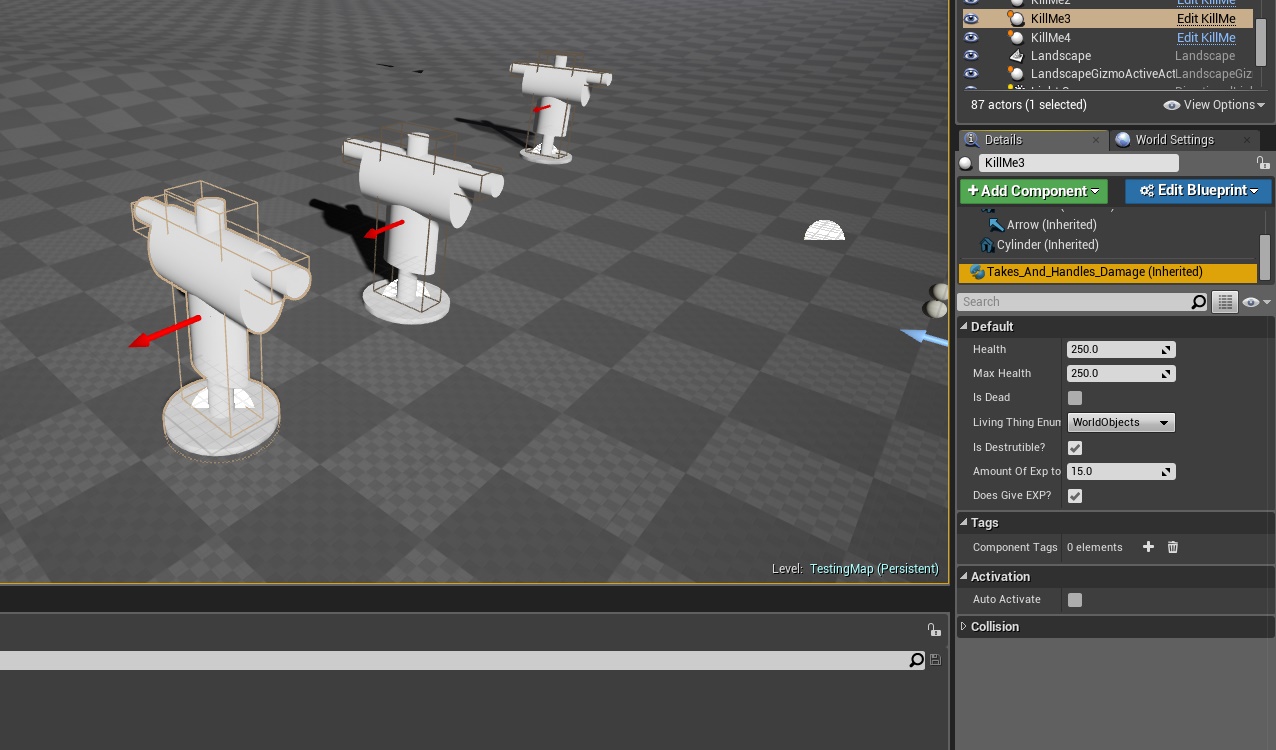The image size is (1276, 750).
Task: Open Edit KillMe link for KillMe4
Action: tap(1206, 38)
